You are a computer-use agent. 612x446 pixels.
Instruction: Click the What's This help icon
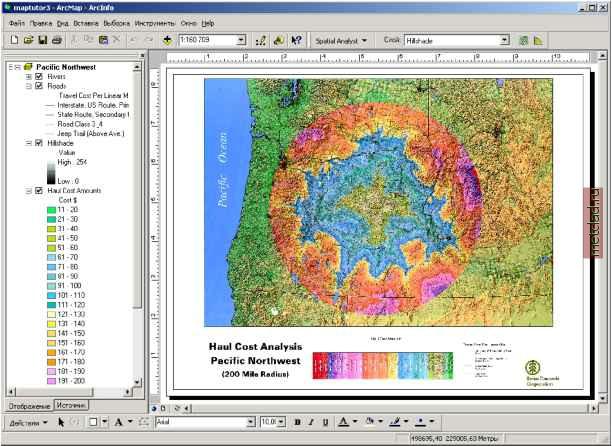pos(297,40)
